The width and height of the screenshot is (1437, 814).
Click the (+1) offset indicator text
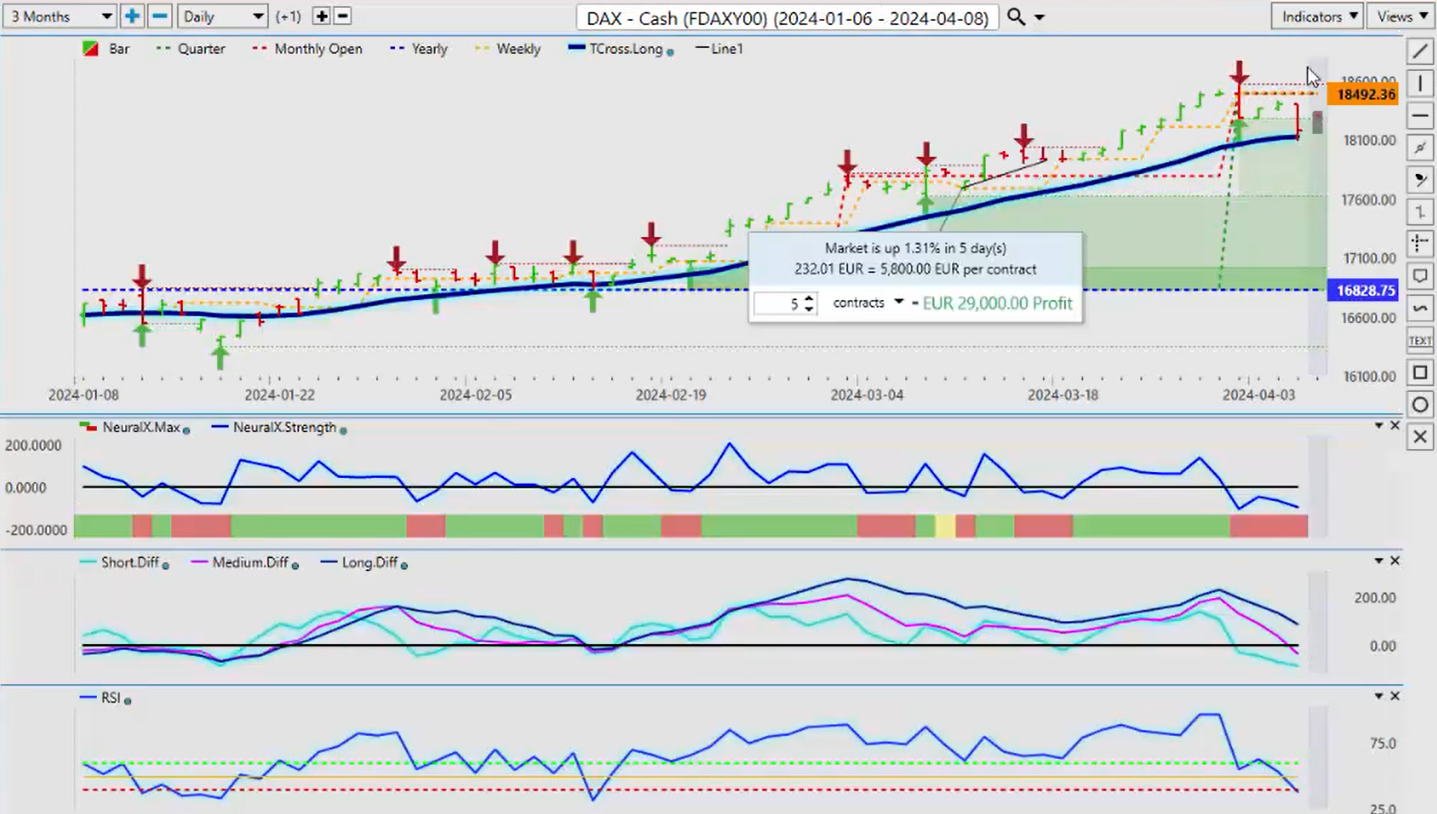point(290,17)
